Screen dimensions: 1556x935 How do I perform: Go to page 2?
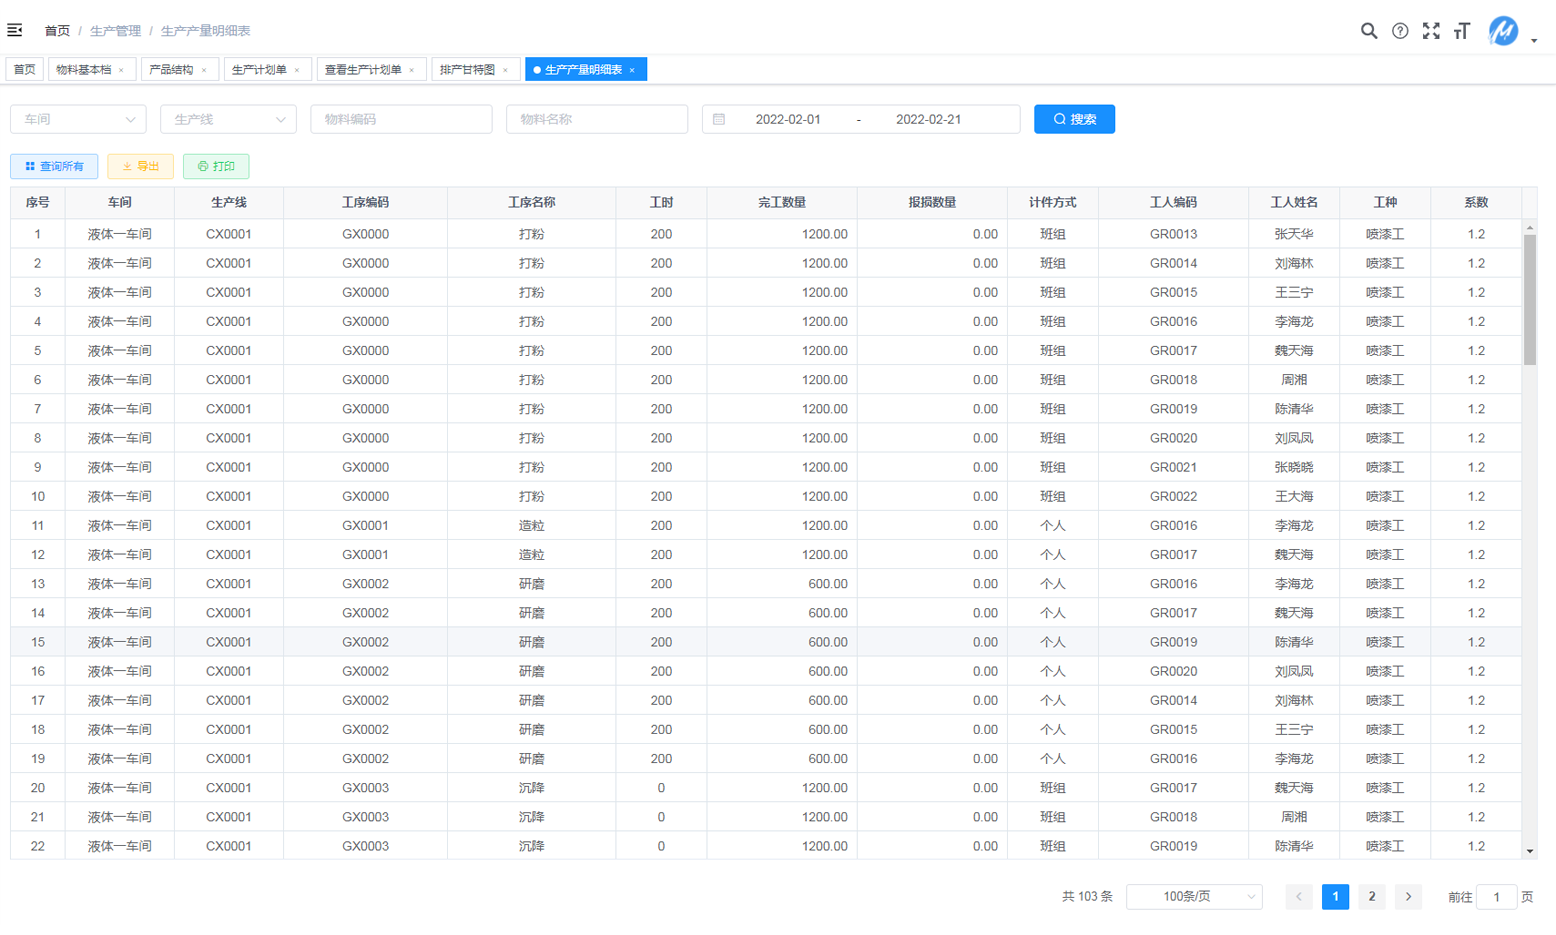coord(1371,897)
